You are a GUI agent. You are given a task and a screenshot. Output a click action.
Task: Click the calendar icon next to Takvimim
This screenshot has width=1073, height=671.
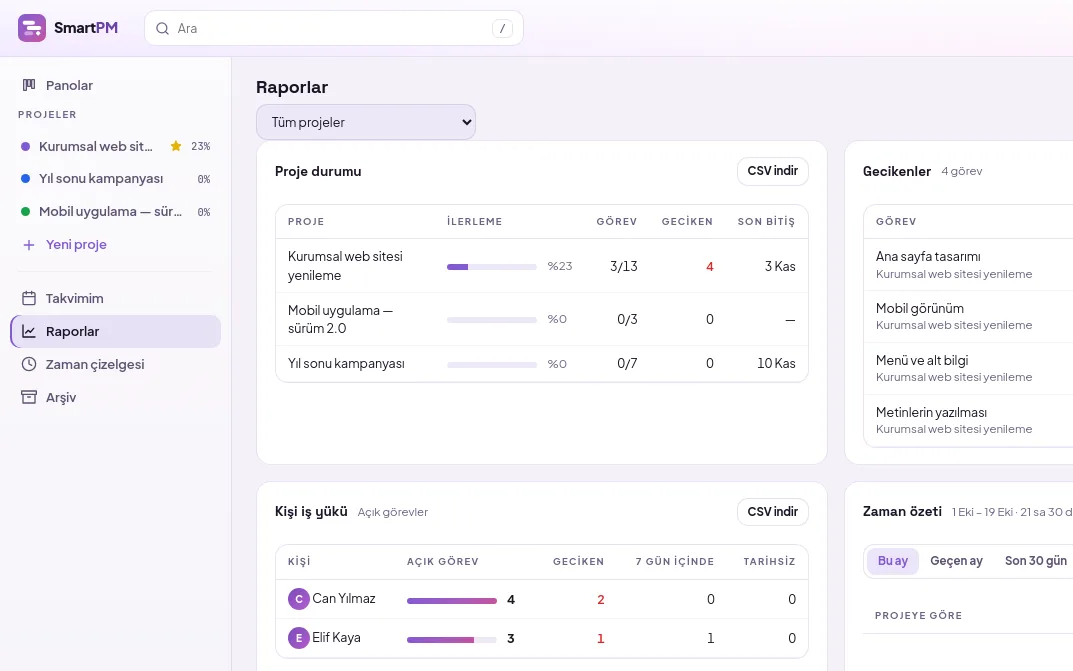pyautogui.click(x=29, y=298)
